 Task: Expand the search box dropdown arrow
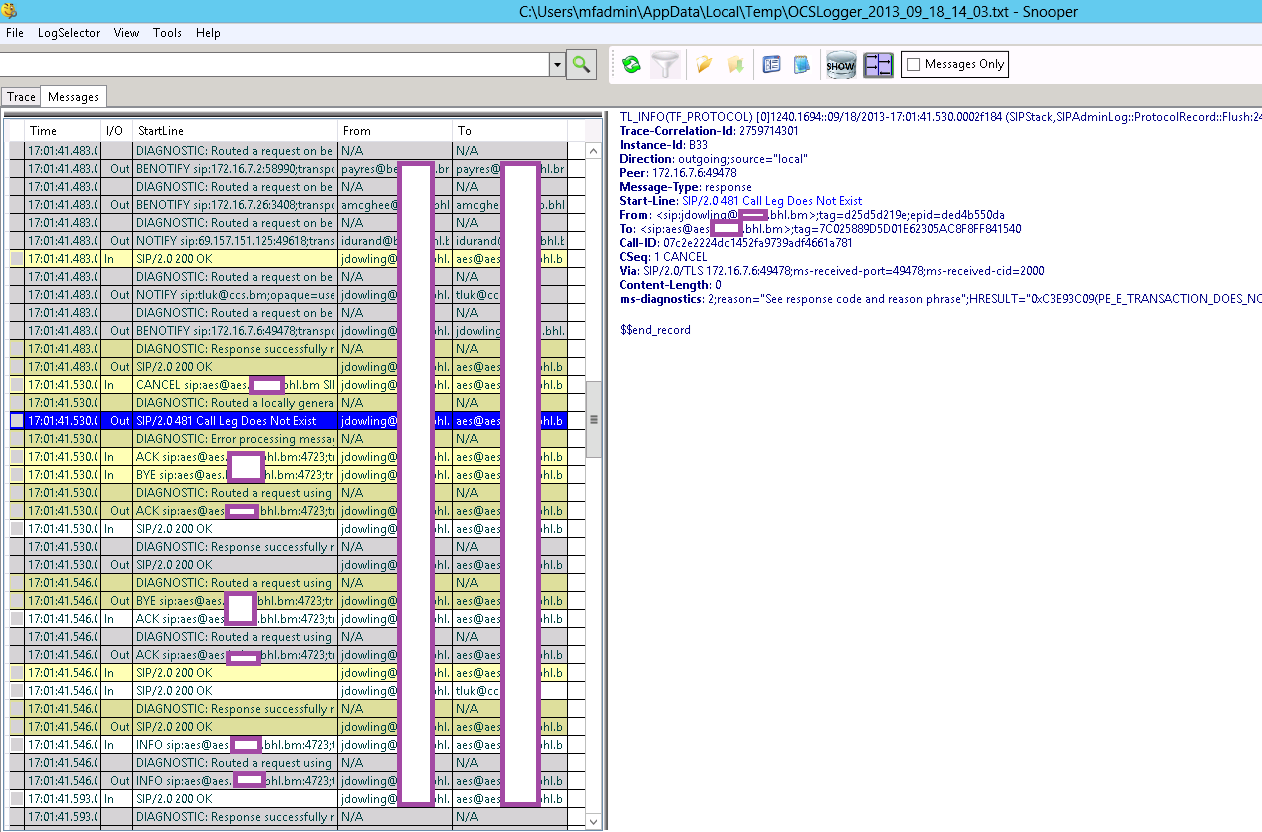pos(557,65)
